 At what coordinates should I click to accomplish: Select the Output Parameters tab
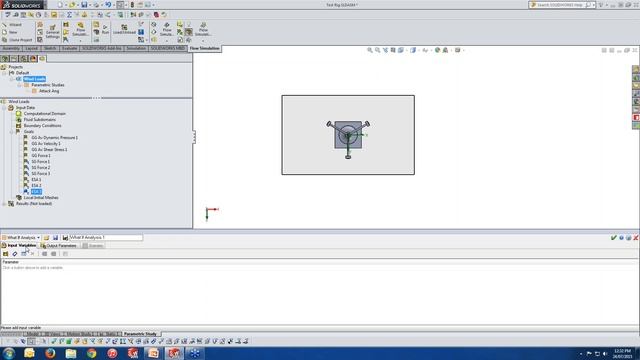pyautogui.click(x=58, y=246)
